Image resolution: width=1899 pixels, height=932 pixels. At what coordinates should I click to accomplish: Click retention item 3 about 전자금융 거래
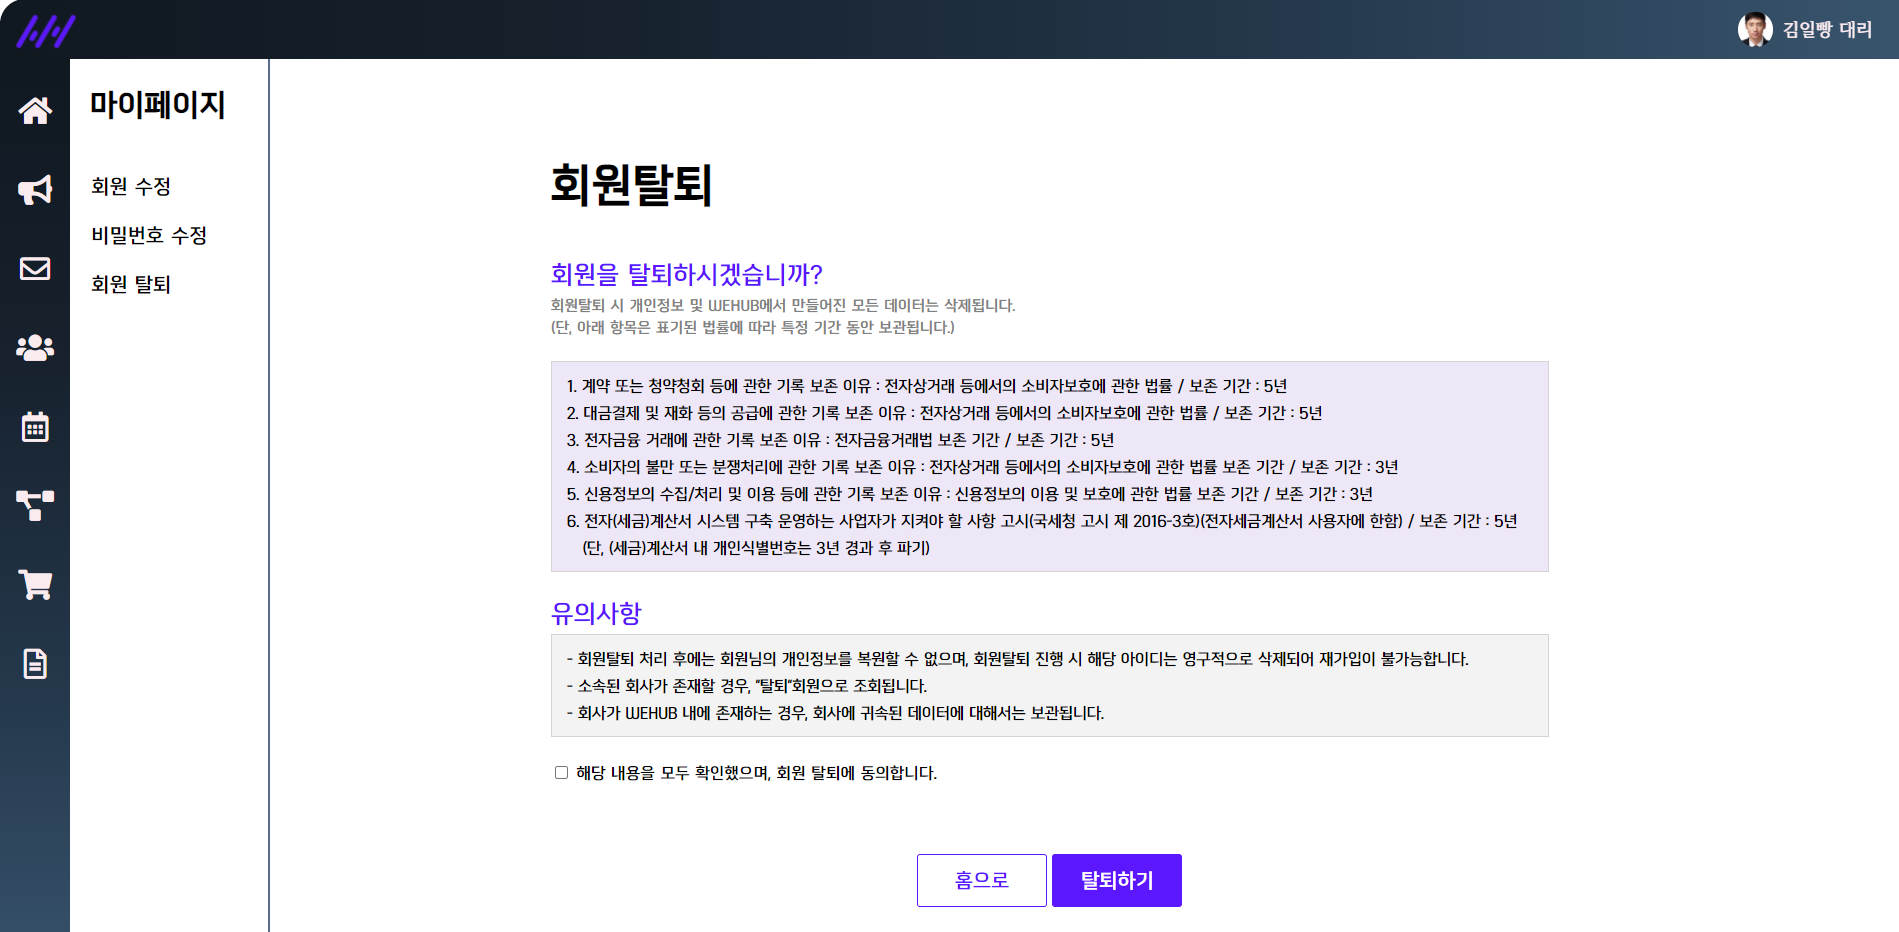point(840,440)
